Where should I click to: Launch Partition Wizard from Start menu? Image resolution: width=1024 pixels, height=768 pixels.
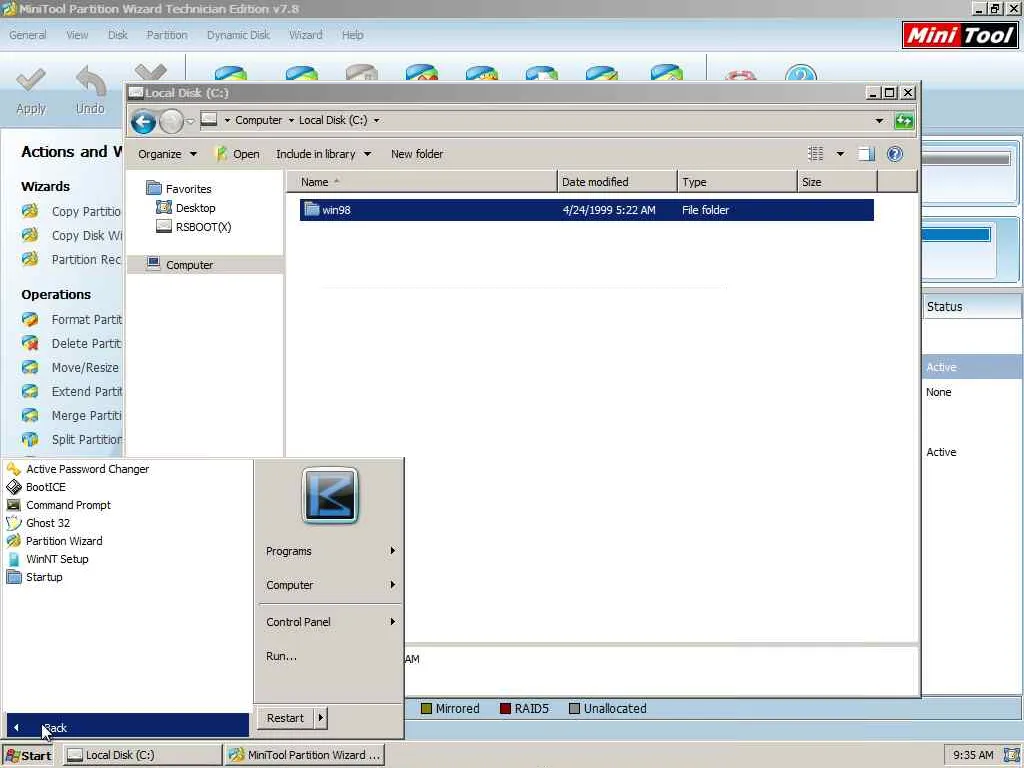coord(64,541)
